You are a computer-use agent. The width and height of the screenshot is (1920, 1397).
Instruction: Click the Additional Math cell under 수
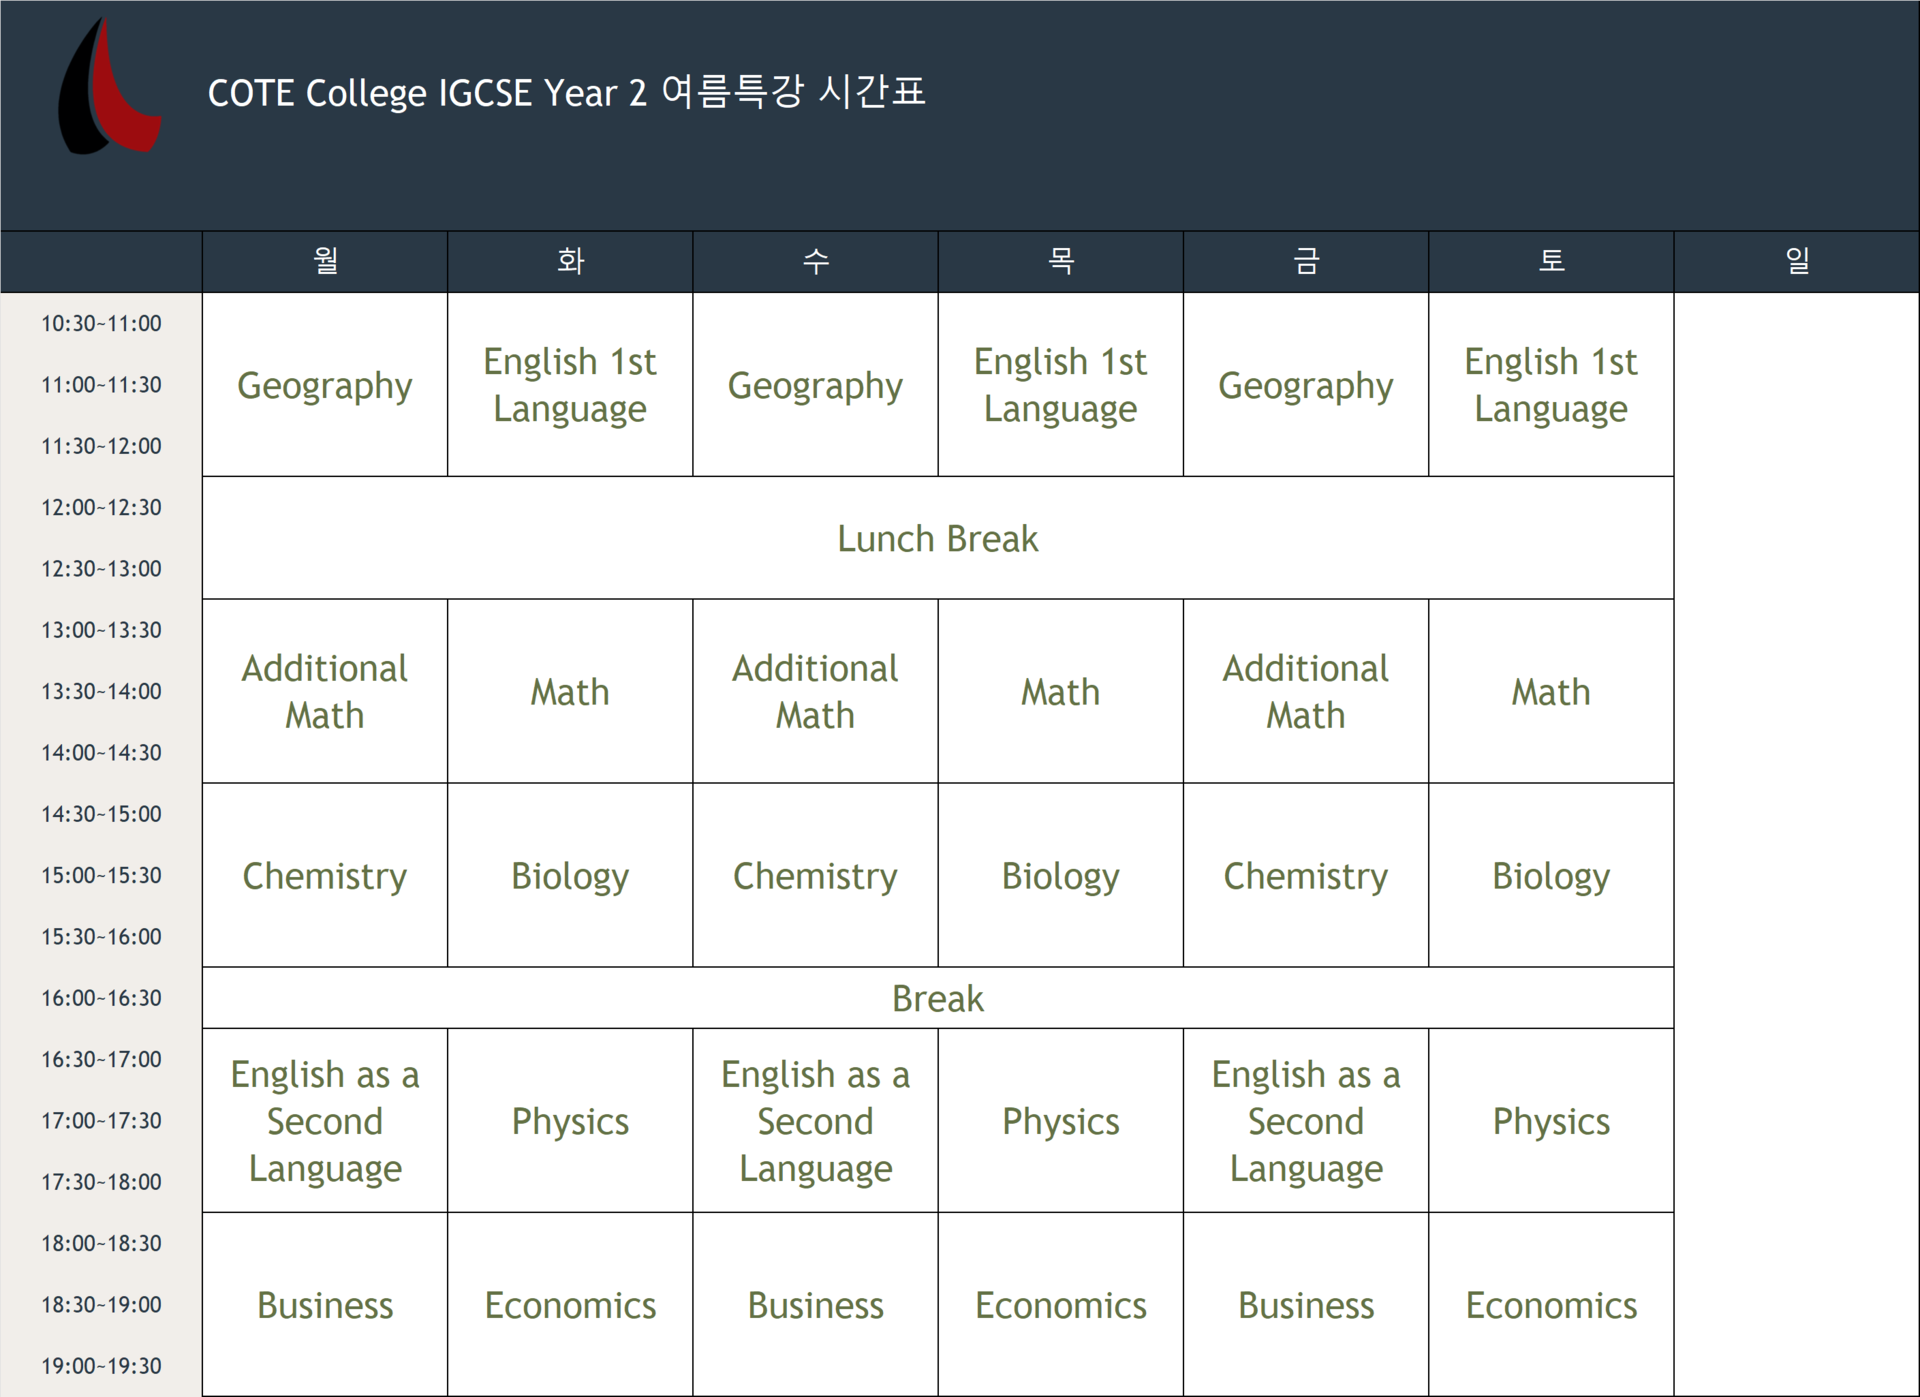point(815,692)
